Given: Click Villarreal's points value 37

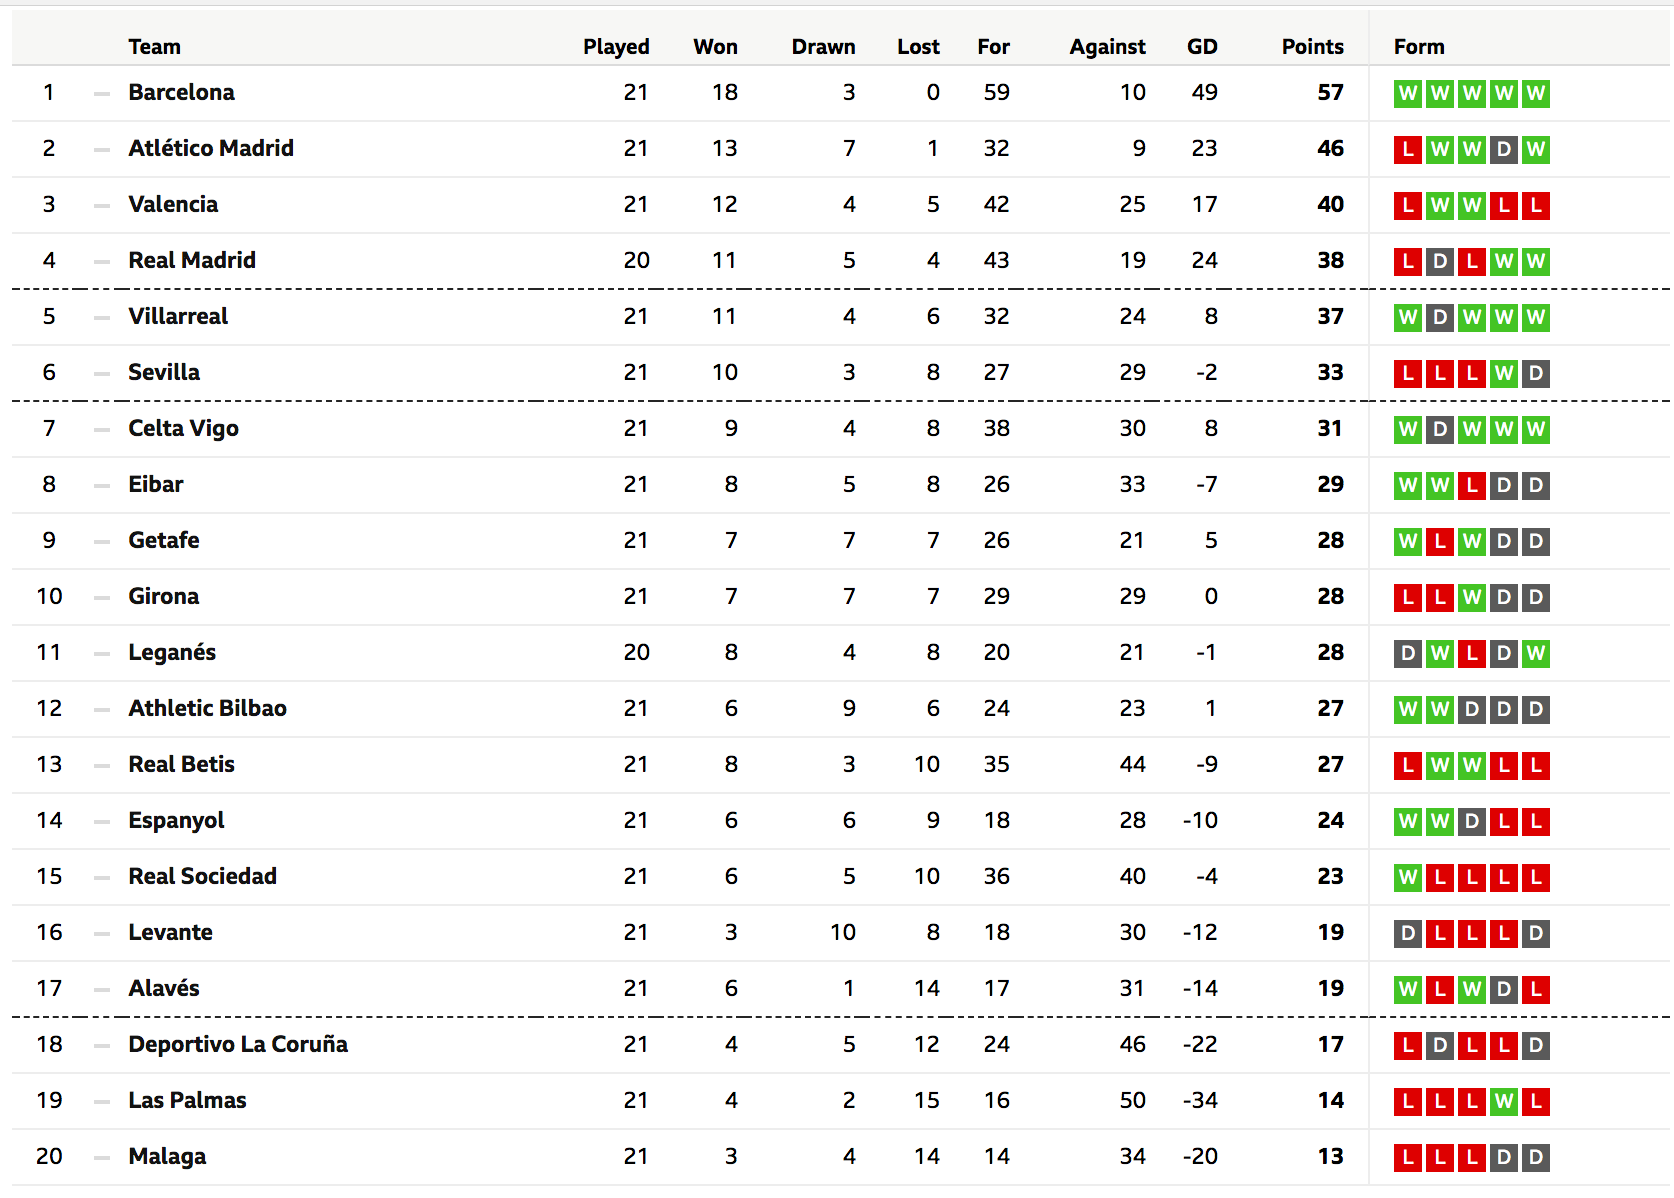Looking at the screenshot, I should 1330,316.
